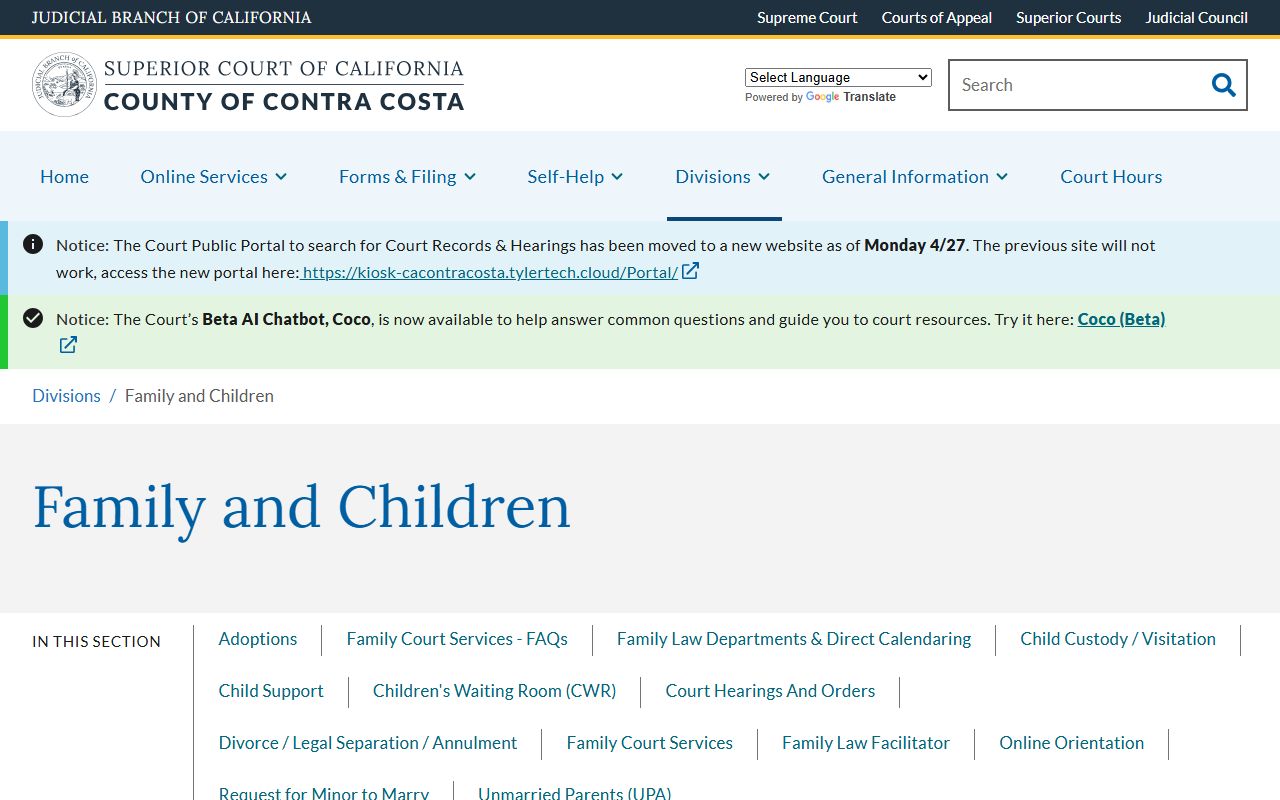Expand the Self-Help menu
The image size is (1280, 800).
(x=575, y=176)
